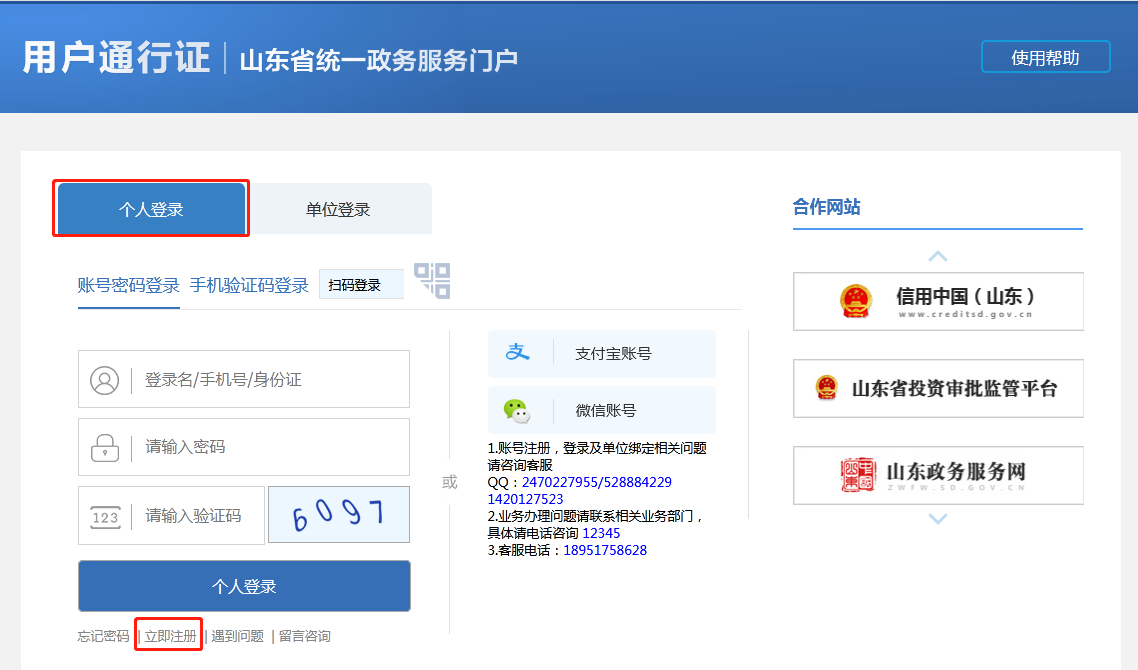Viewport: 1138px width, 670px height.
Task: Click the WeChat logo icon
Action: (516, 410)
